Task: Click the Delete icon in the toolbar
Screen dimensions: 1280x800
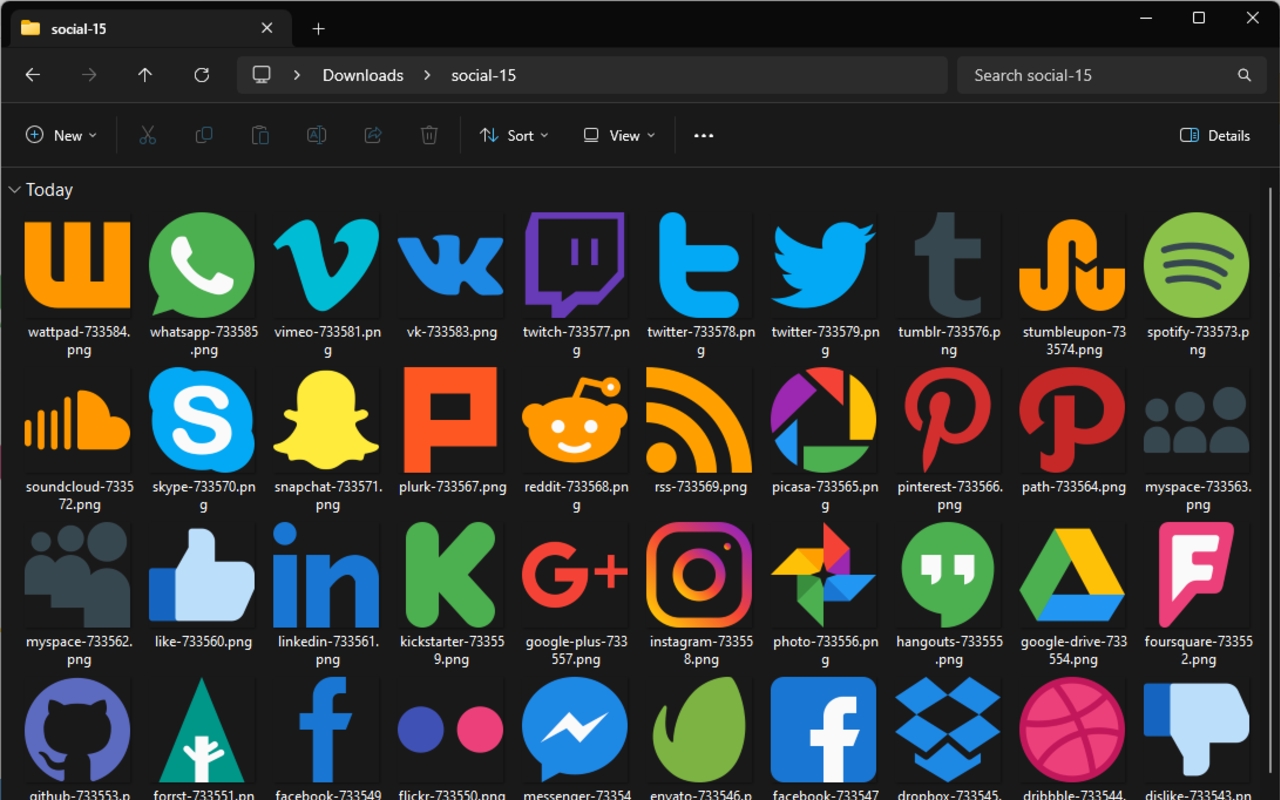Action: click(x=428, y=134)
